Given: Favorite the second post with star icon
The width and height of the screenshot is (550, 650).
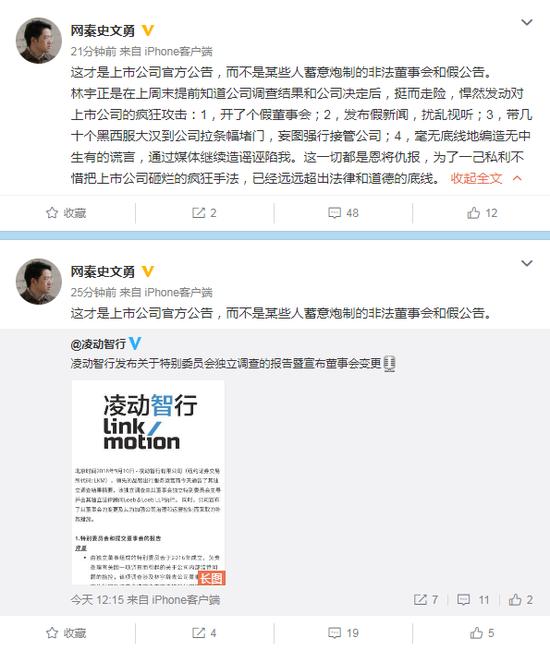Looking at the screenshot, I should (x=66, y=633).
